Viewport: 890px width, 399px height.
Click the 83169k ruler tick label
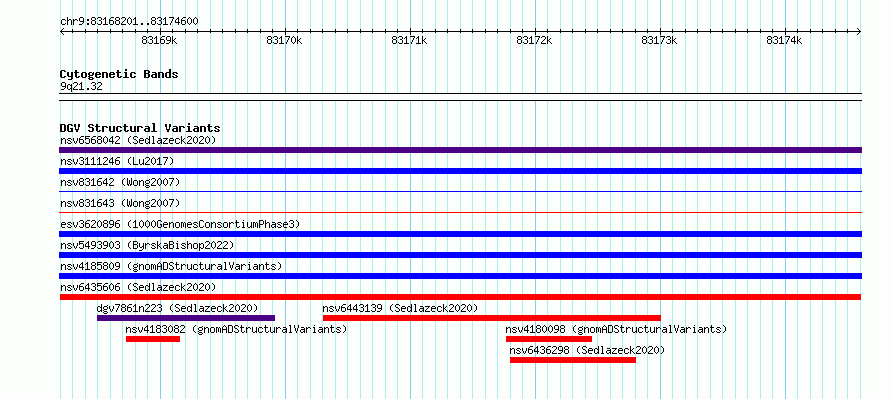(159, 40)
